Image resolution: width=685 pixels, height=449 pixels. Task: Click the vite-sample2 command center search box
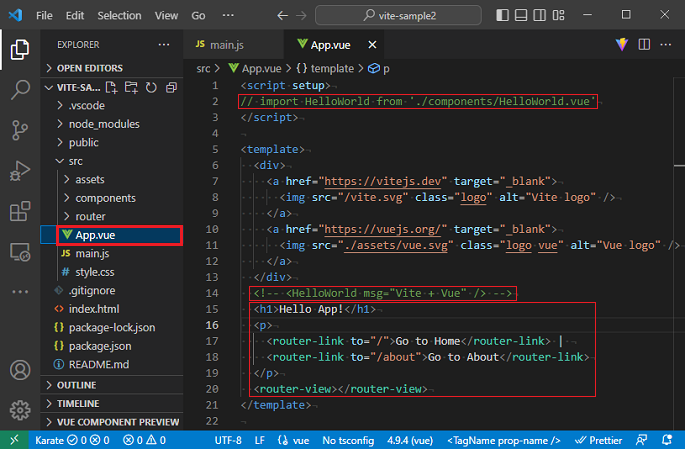click(398, 16)
